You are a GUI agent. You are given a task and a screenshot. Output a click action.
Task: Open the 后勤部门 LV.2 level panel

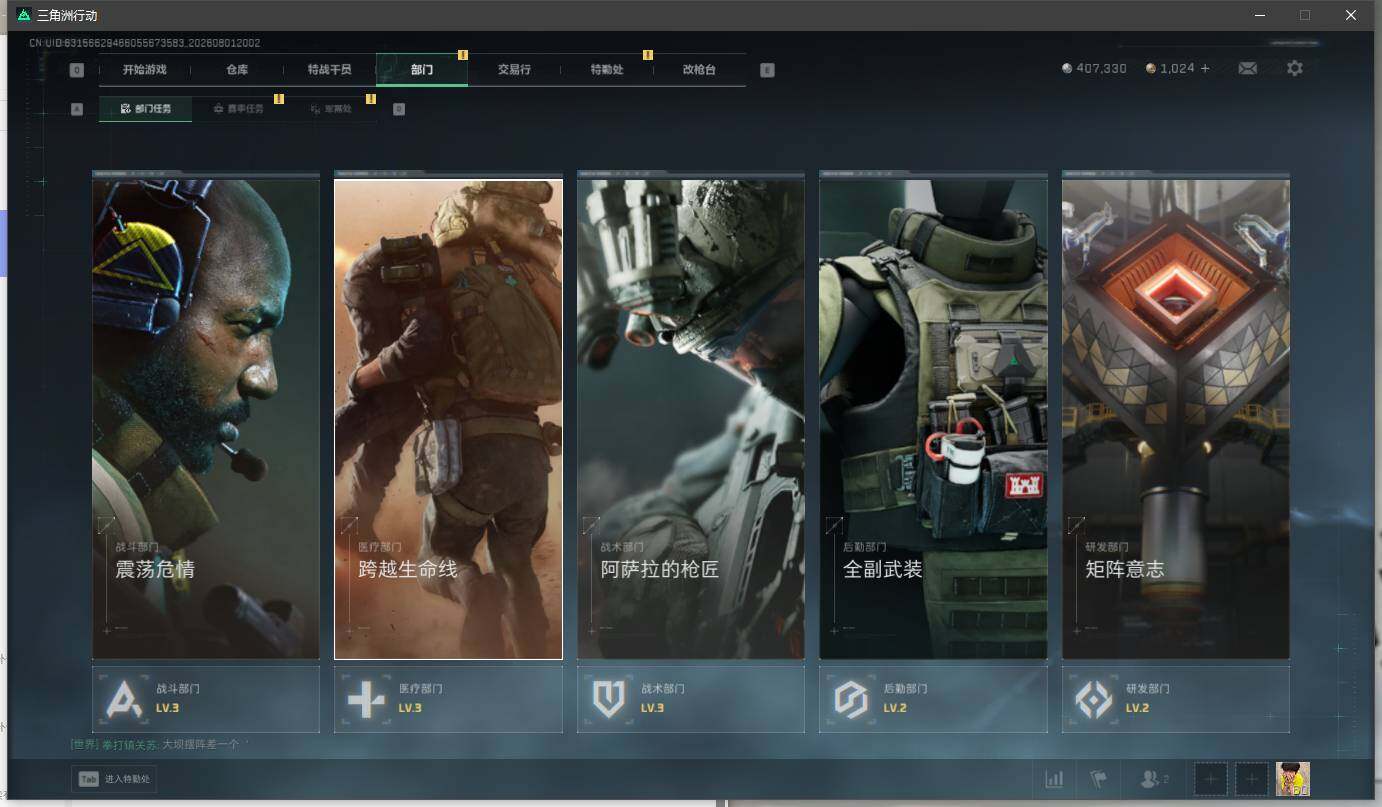(x=933, y=699)
